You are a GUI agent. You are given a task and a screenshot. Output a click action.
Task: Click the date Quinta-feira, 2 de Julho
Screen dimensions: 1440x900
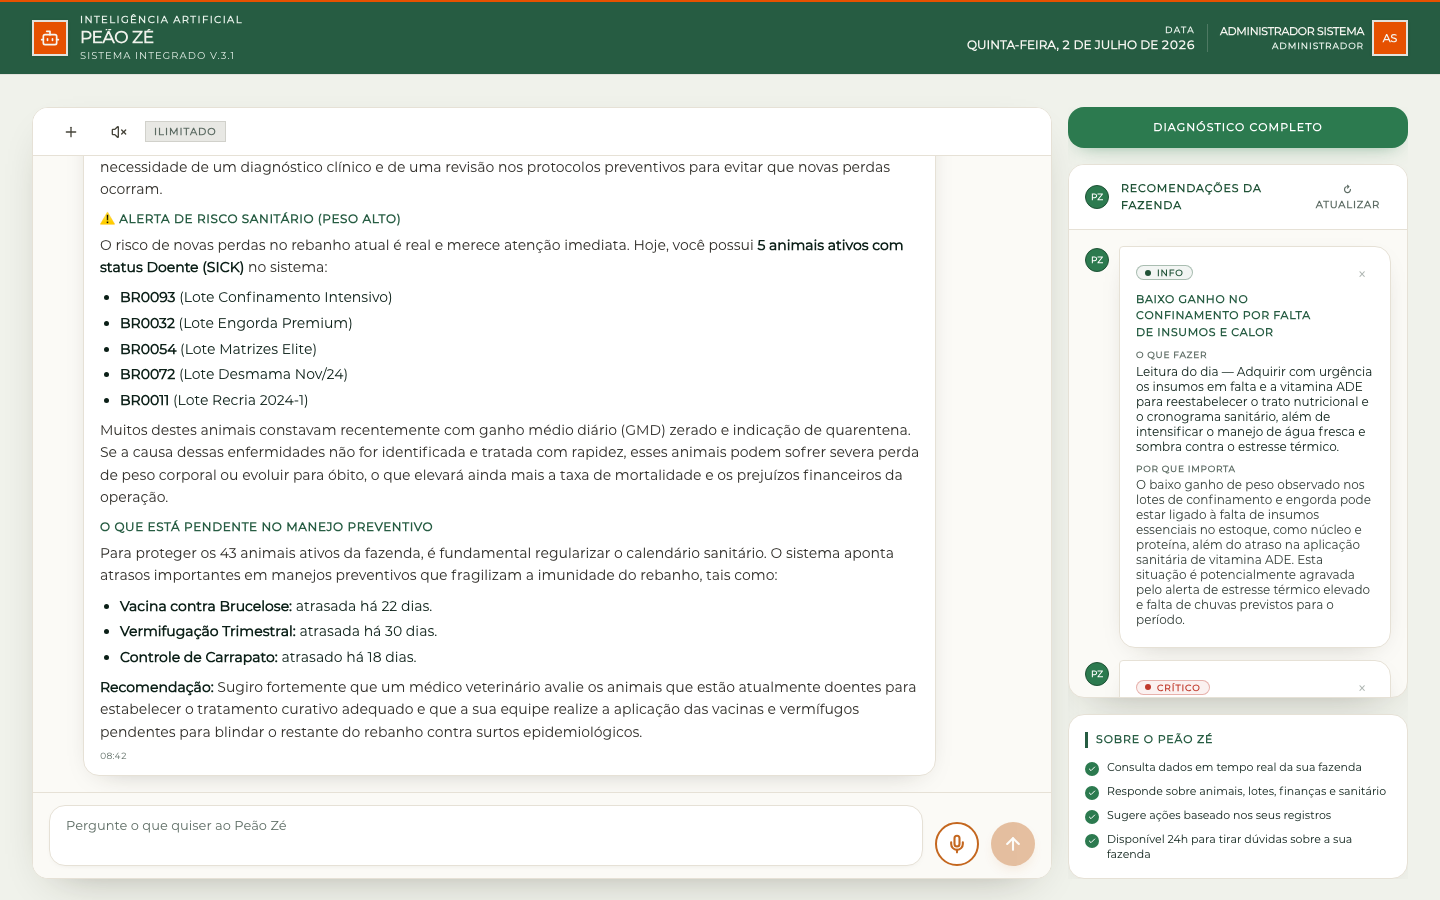1081,45
